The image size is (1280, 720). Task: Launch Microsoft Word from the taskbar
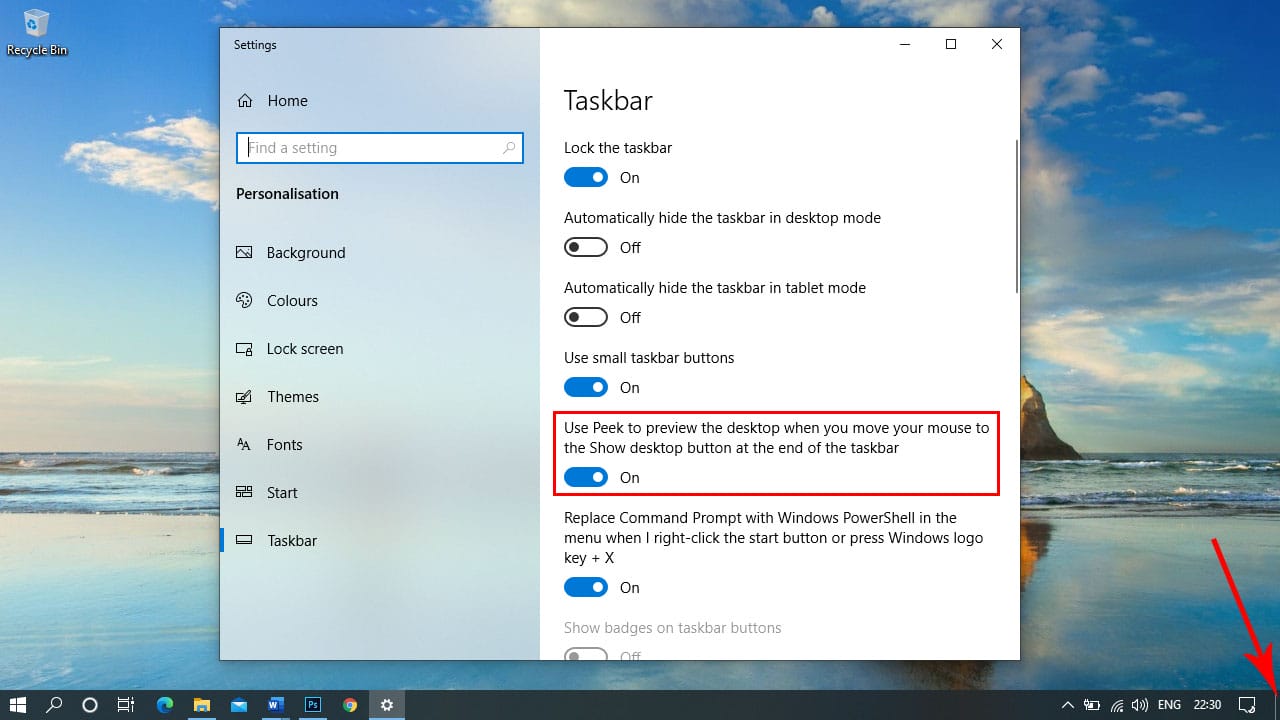[x=275, y=705]
